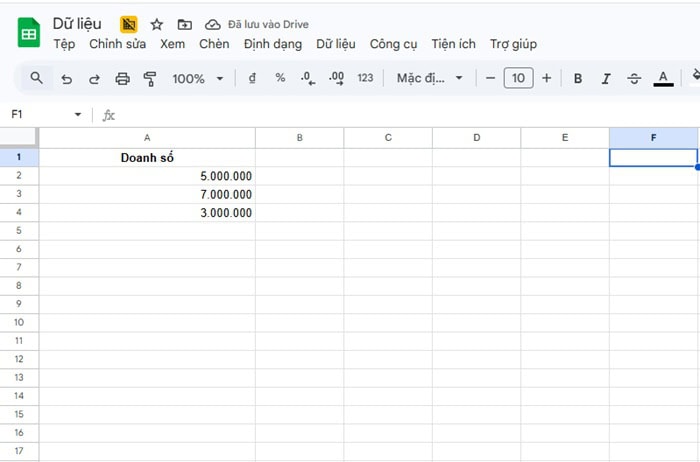Toggle italic formatting
Viewport: 700px width, 462px height.
[x=606, y=78]
